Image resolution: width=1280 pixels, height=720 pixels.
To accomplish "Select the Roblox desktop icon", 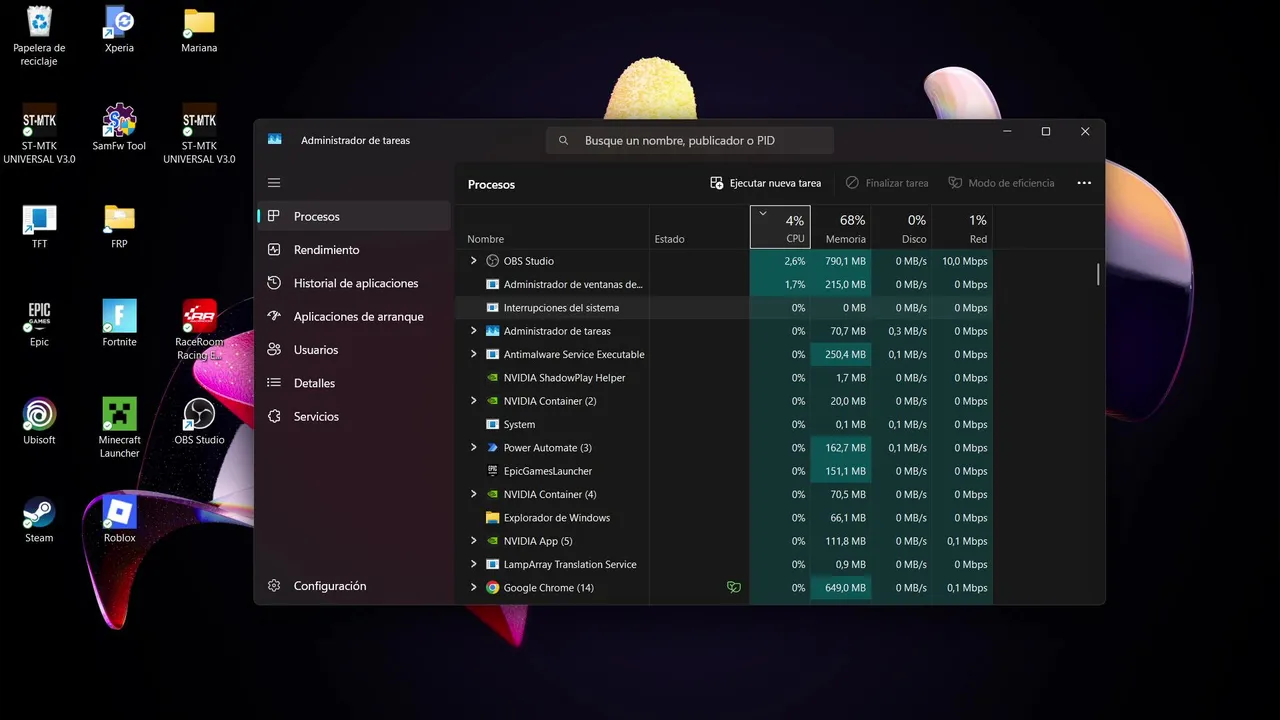I will pyautogui.click(x=119, y=519).
